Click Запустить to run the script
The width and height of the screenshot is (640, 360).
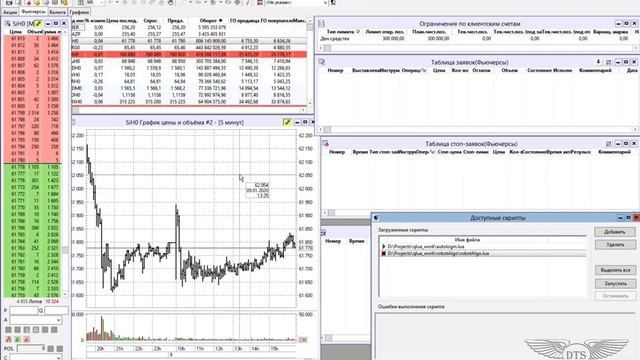click(x=615, y=283)
